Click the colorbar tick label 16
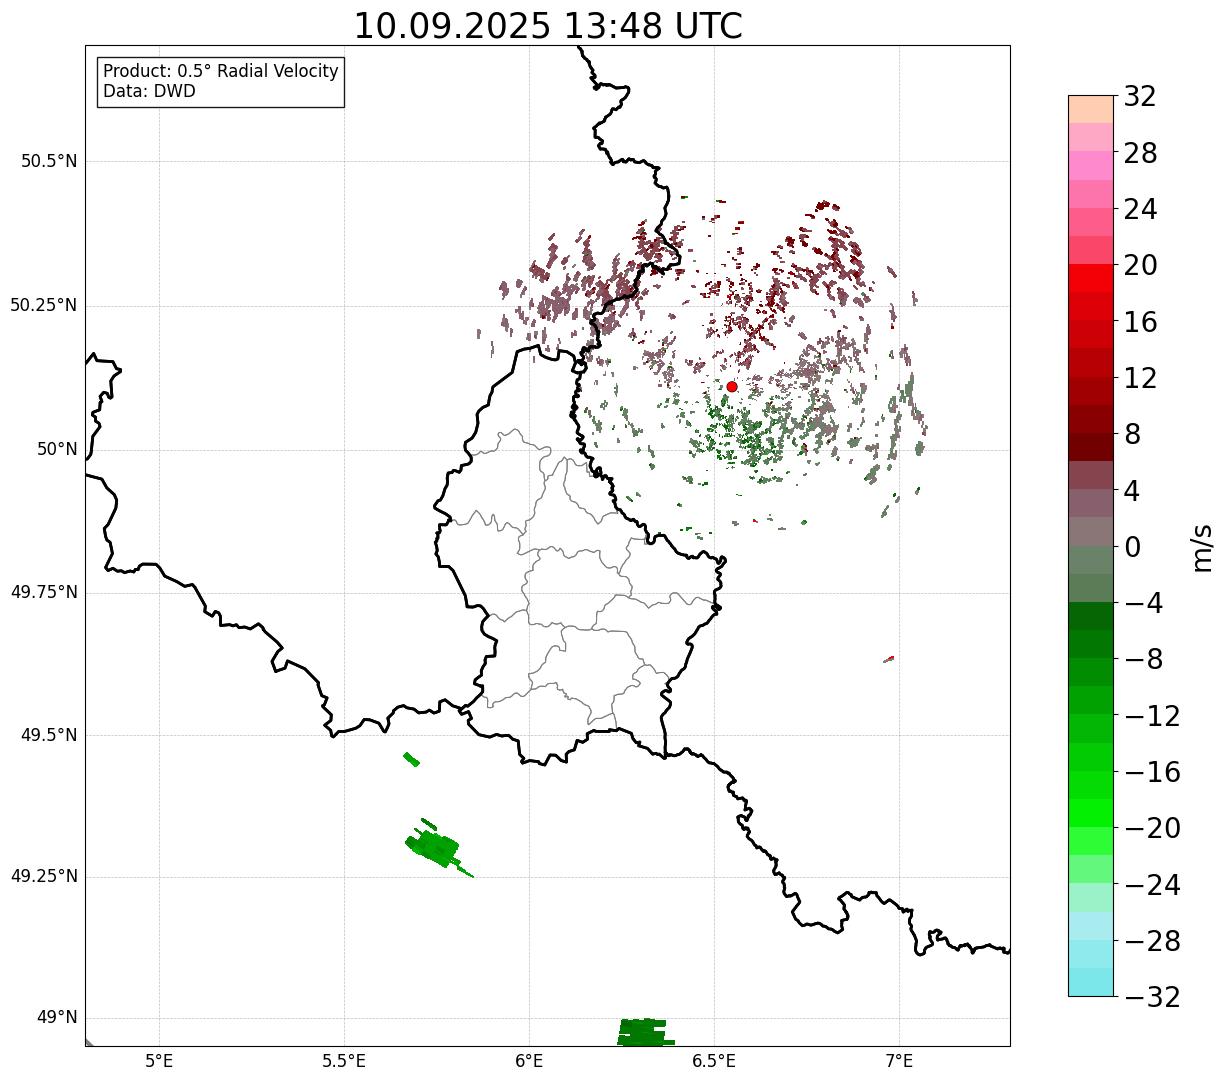The height and width of the screenshot is (1081, 1225). click(x=1140, y=322)
